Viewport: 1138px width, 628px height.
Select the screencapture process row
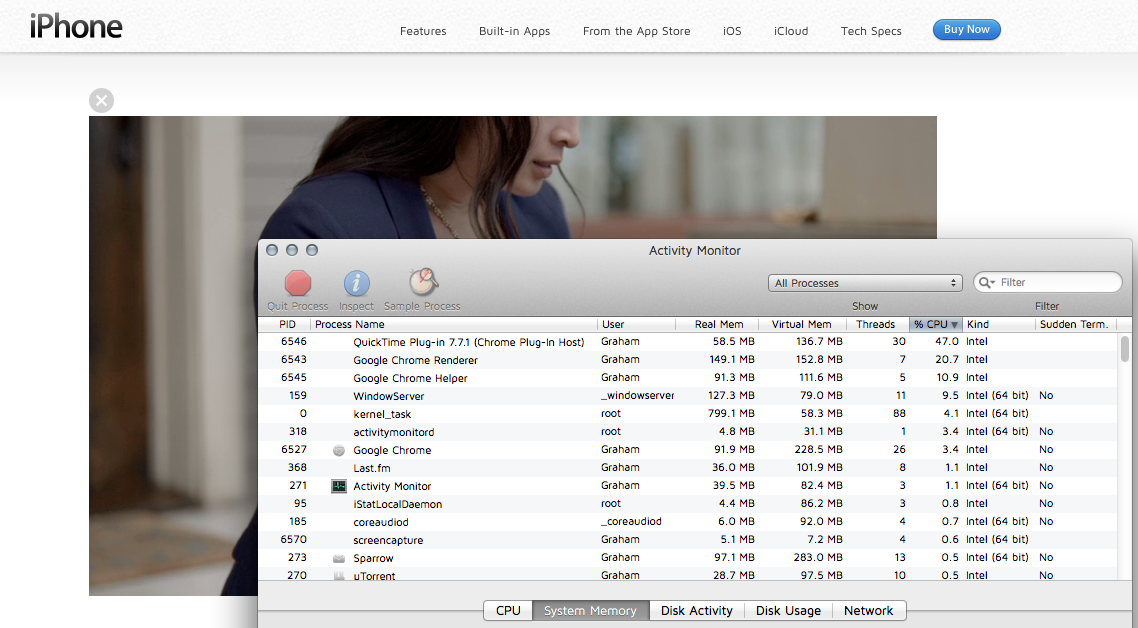click(688, 539)
